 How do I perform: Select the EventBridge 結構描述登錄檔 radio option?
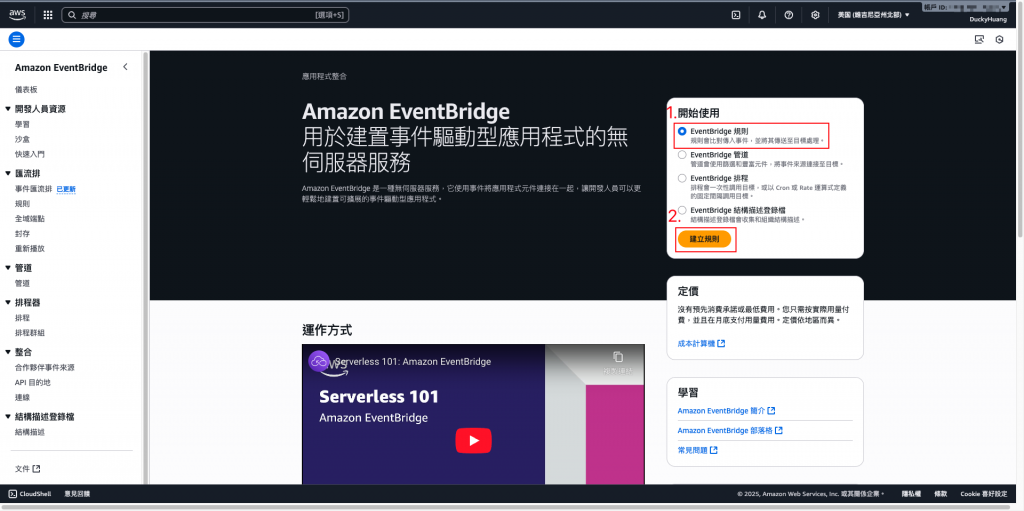(x=682, y=210)
